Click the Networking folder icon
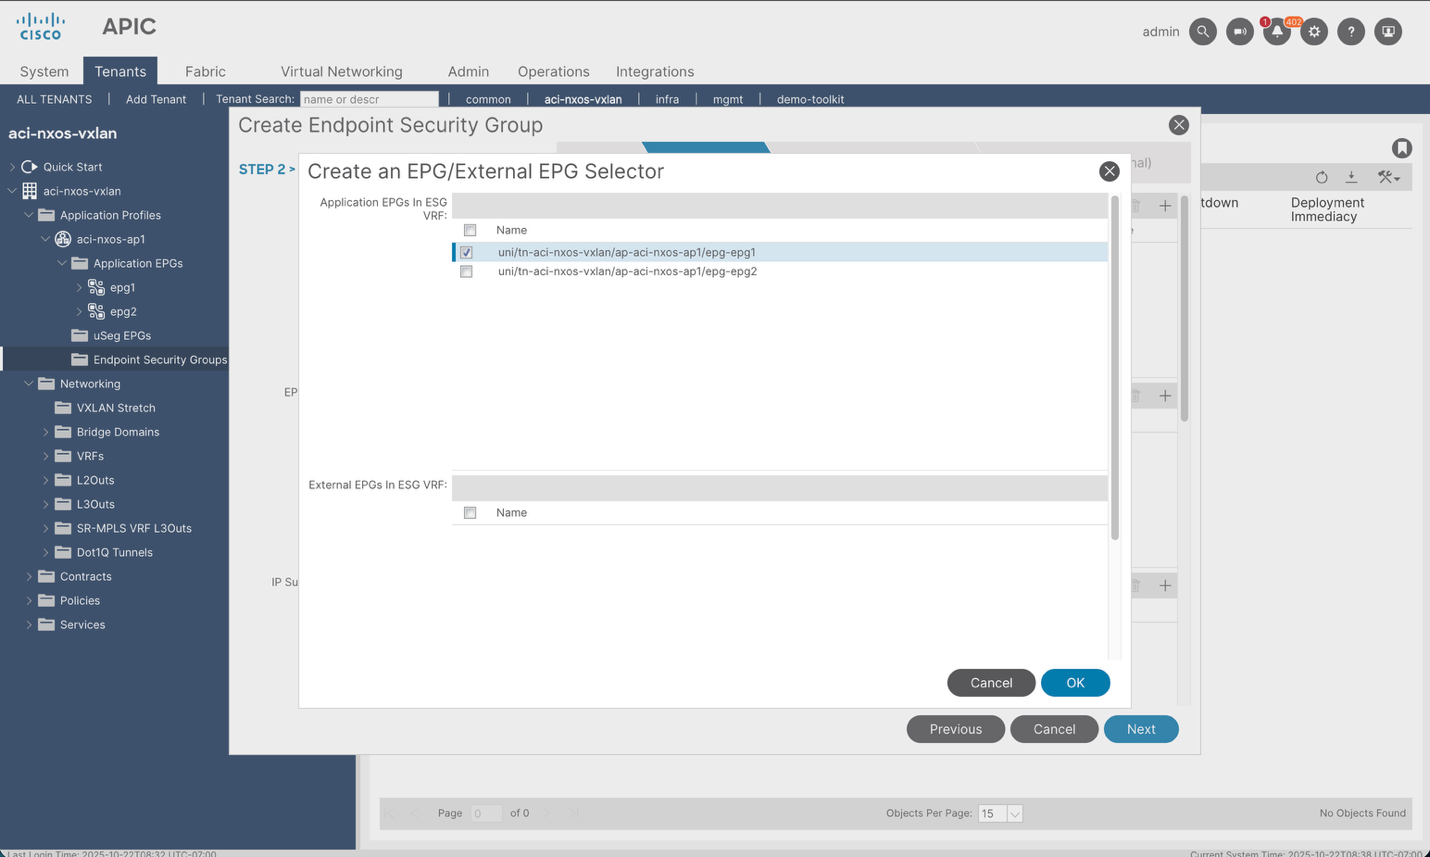Screen dimensions: 1430x857 coord(46,383)
